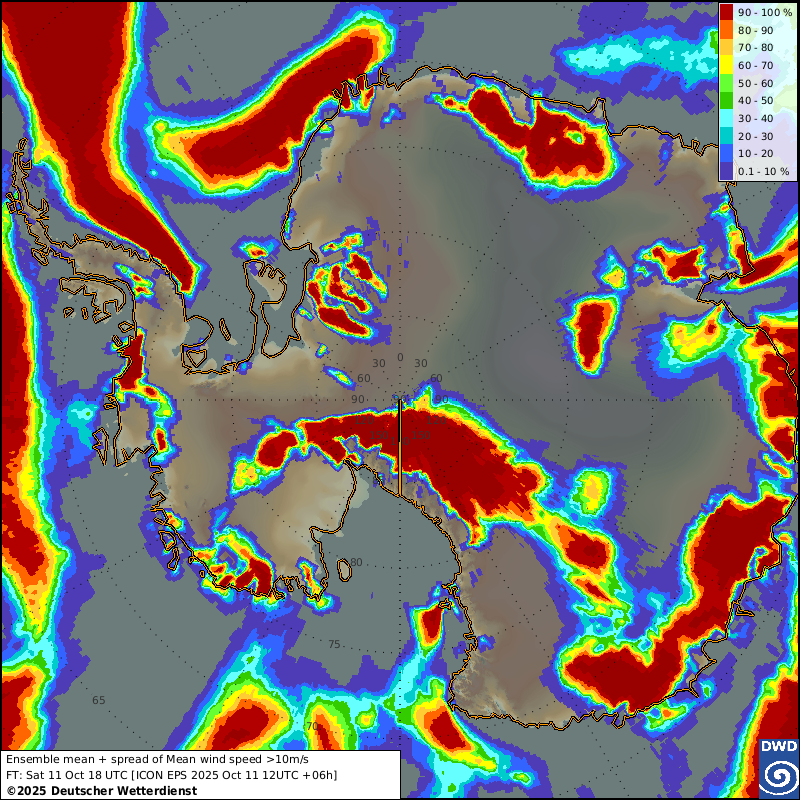
Task: Click the forecast time 'FT: Sat 11 Oct 18 UTC' line
Action: pyautogui.click(x=172, y=775)
